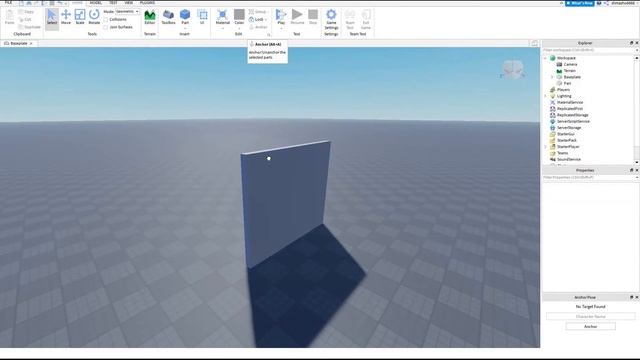Viewport: 640px width, 360px height.
Task: Click the Duplicate command
Action: click(29, 27)
